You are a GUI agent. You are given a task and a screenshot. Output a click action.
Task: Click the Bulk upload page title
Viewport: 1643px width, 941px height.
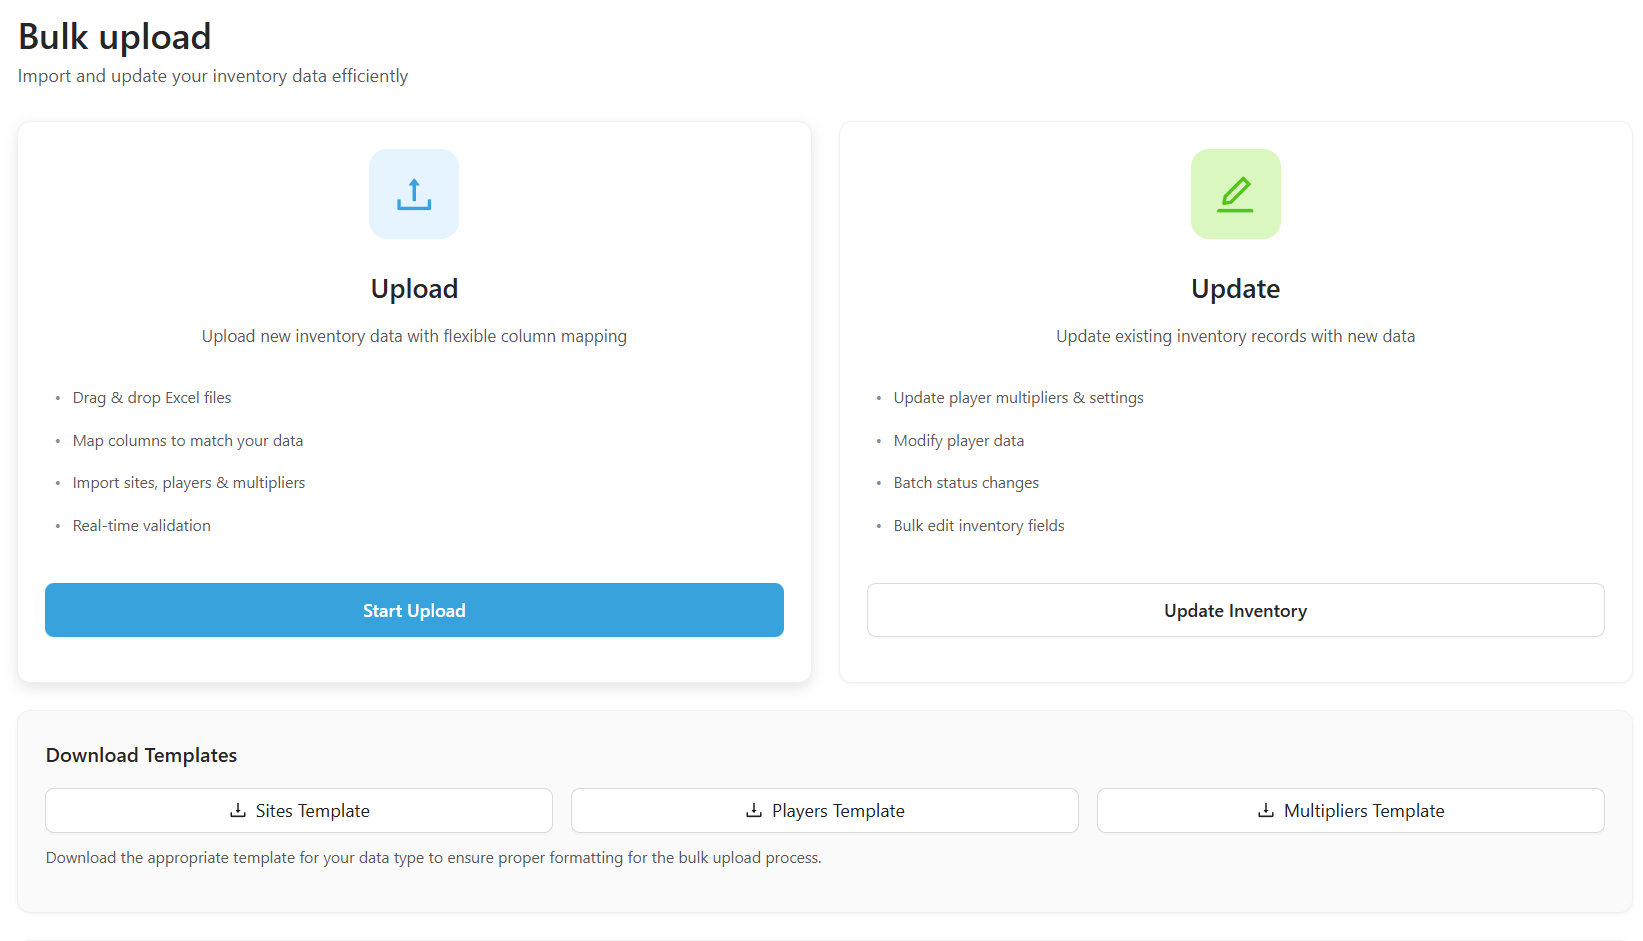115,37
